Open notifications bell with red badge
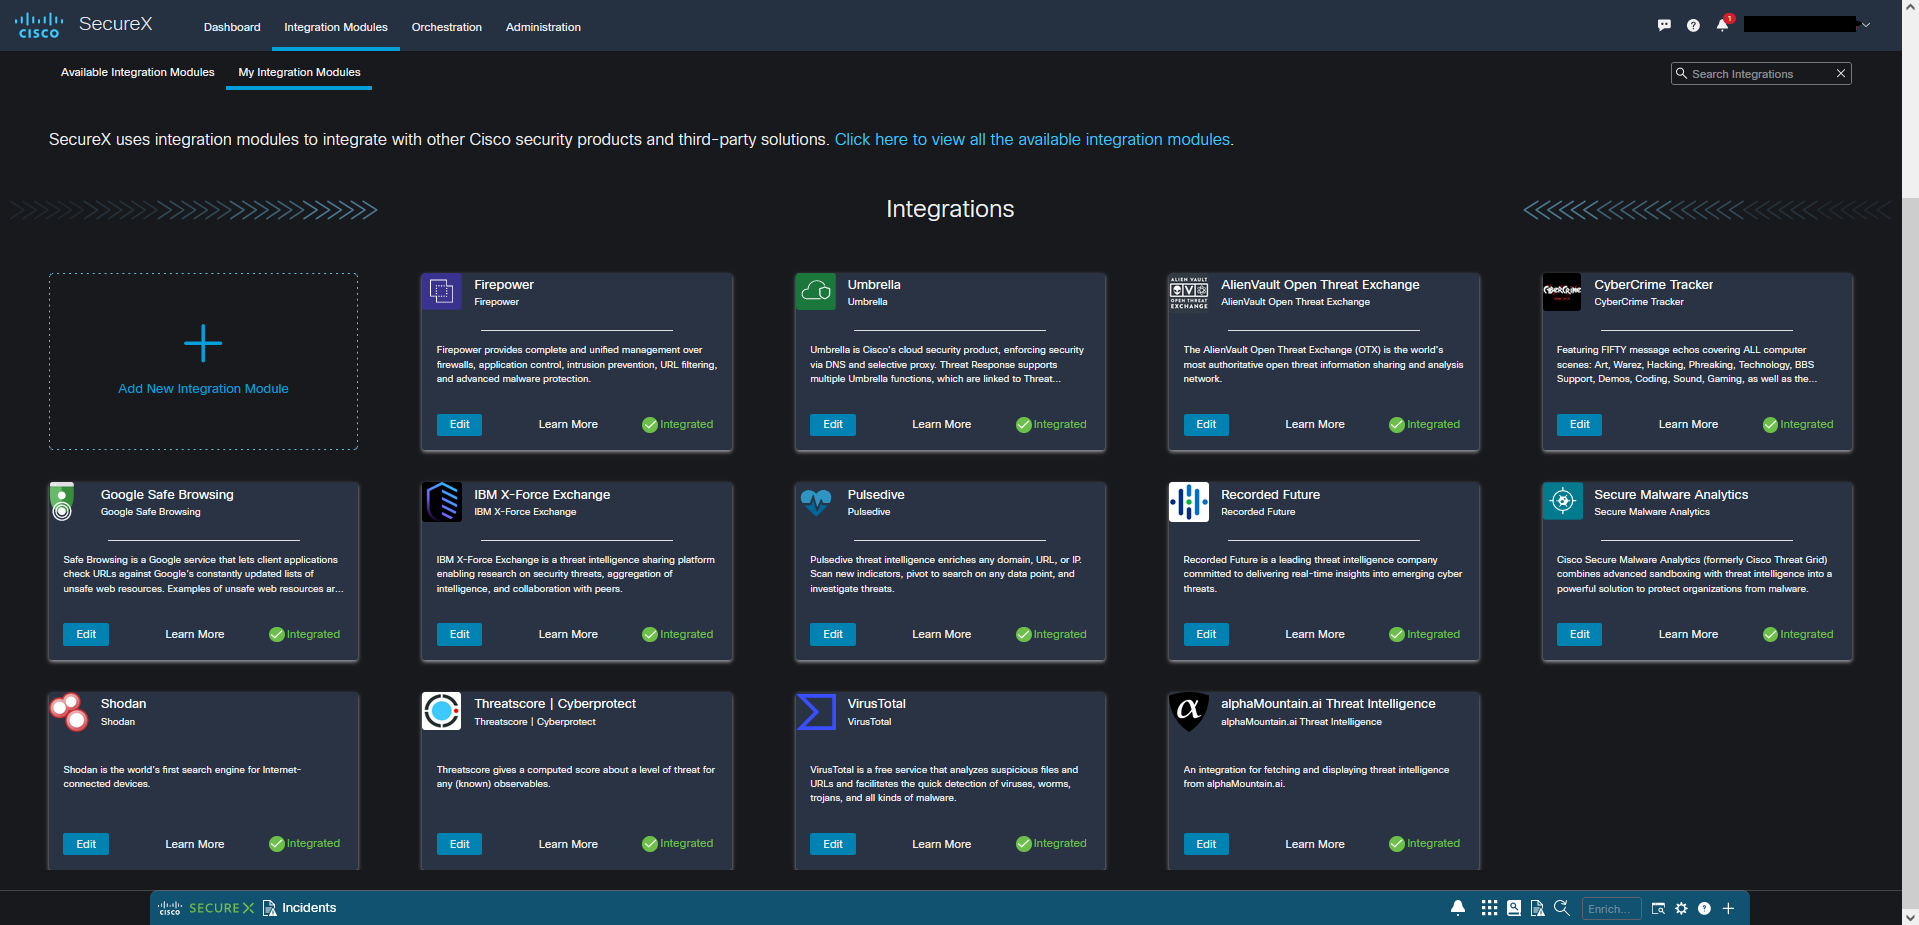This screenshot has height=925, width=1919. pyautogui.click(x=1722, y=25)
